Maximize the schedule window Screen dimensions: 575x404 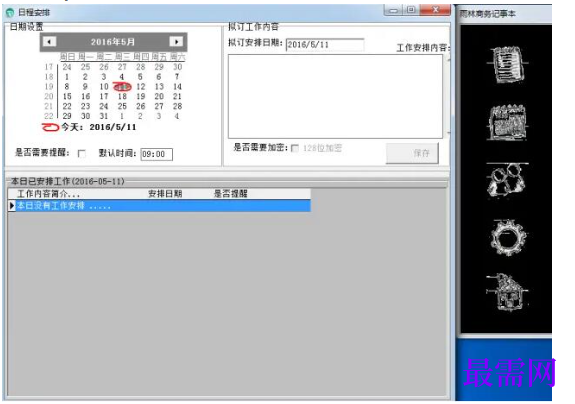[411, 10]
